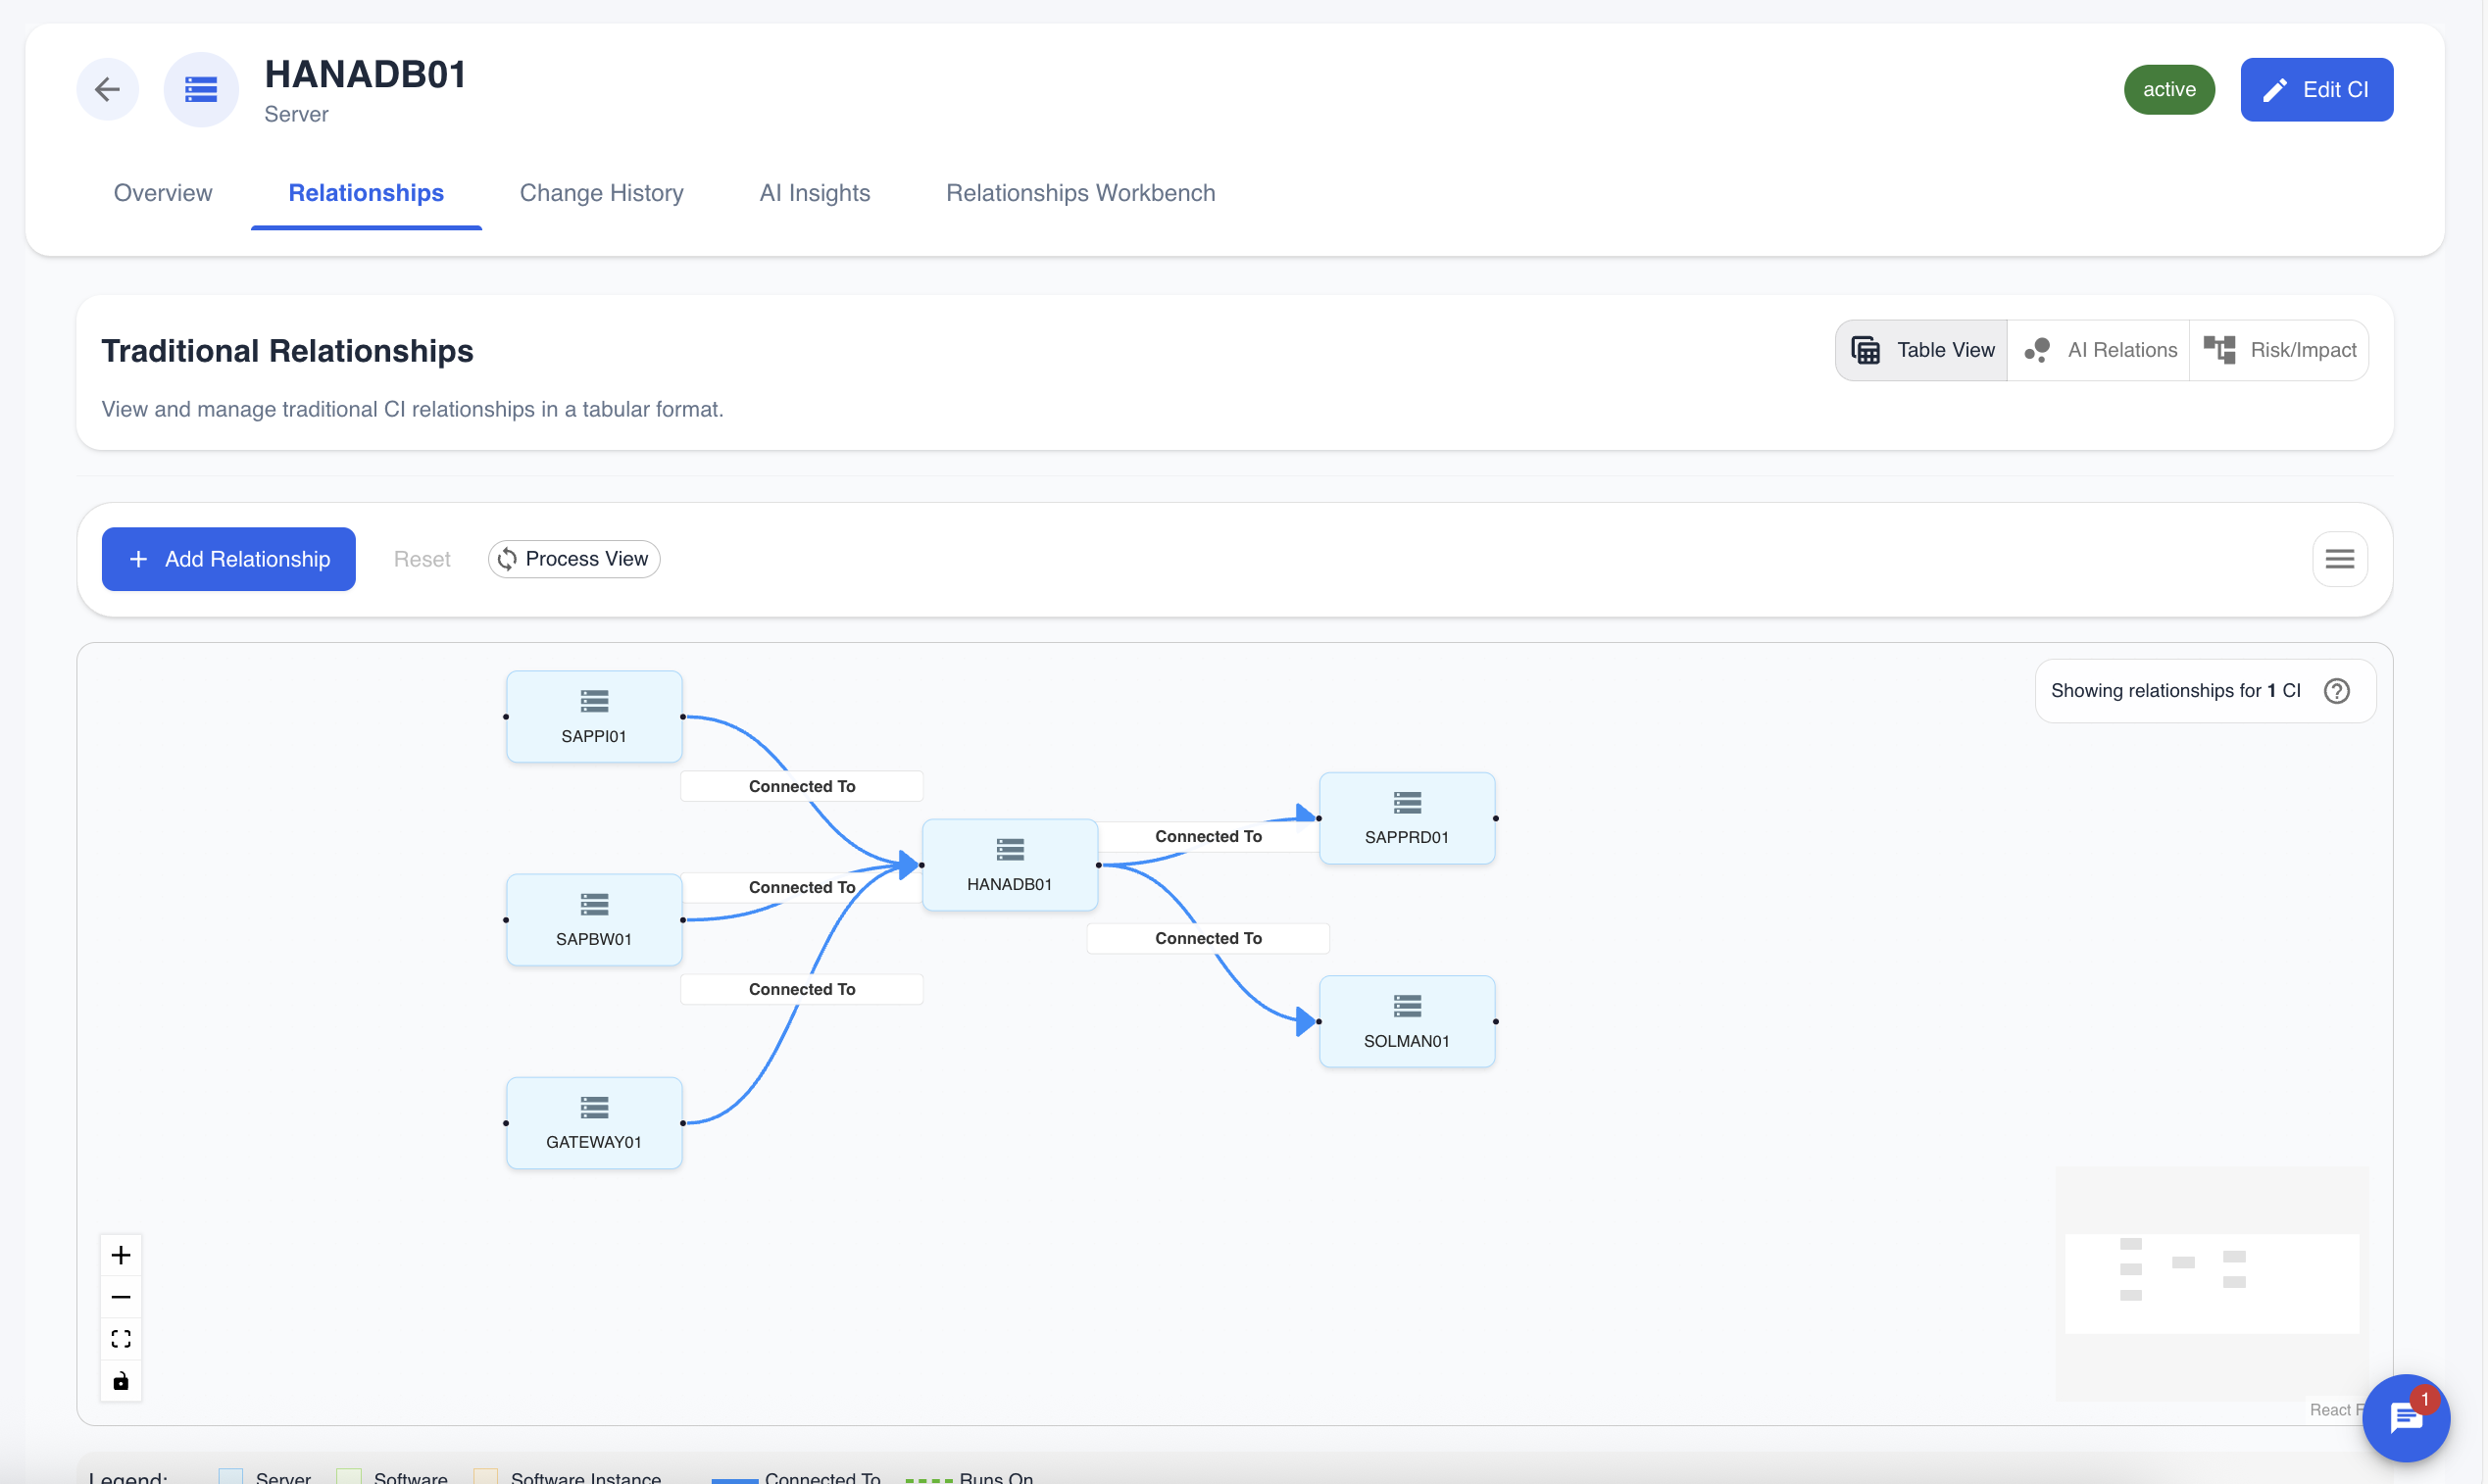Click Reset to clear graph filters
The image size is (2488, 1484).
[x=421, y=558]
